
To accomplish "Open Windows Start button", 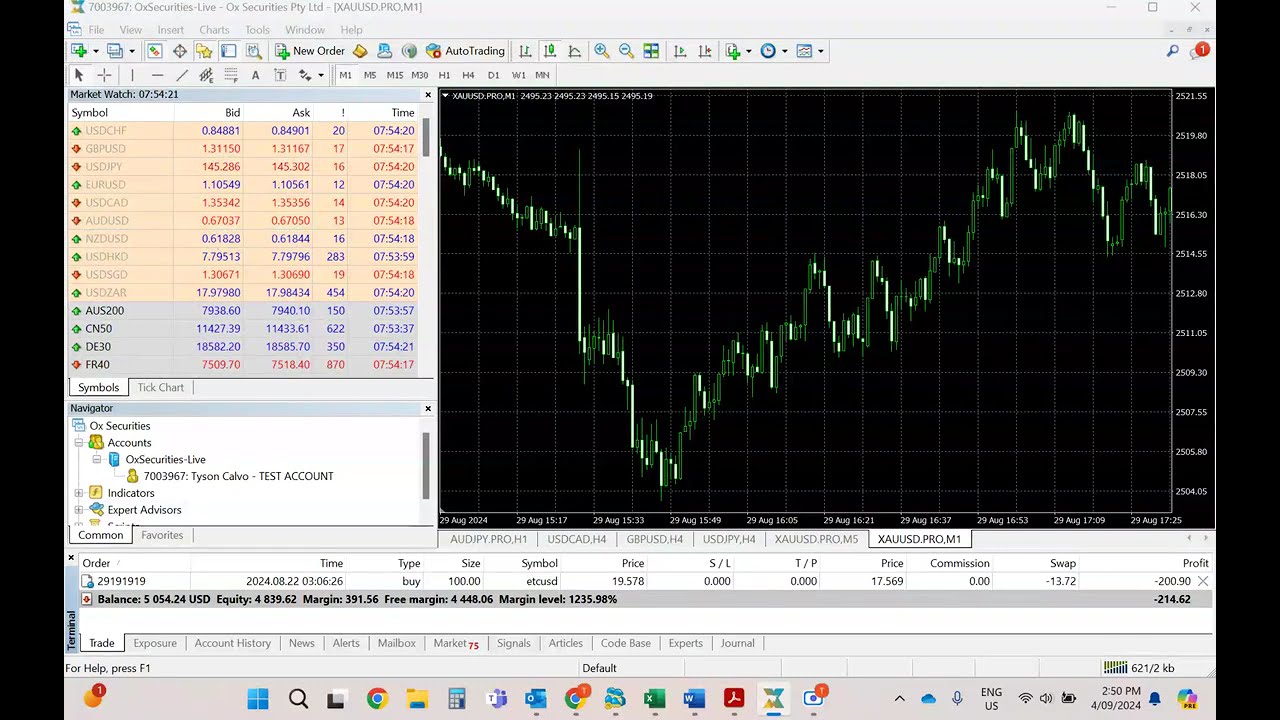I will pyautogui.click(x=258, y=698).
